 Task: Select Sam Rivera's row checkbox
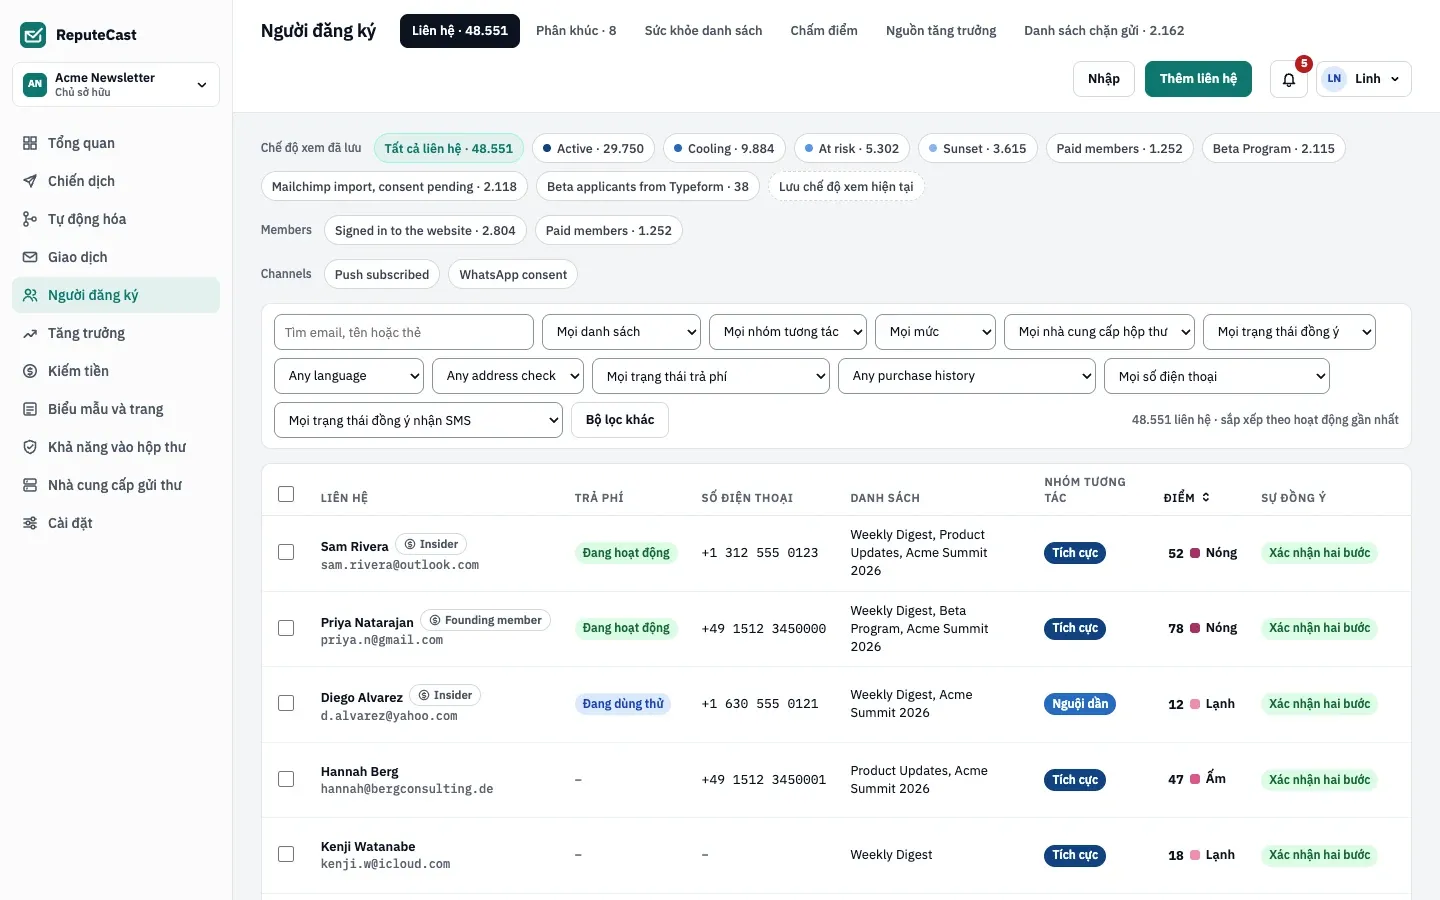(x=286, y=552)
